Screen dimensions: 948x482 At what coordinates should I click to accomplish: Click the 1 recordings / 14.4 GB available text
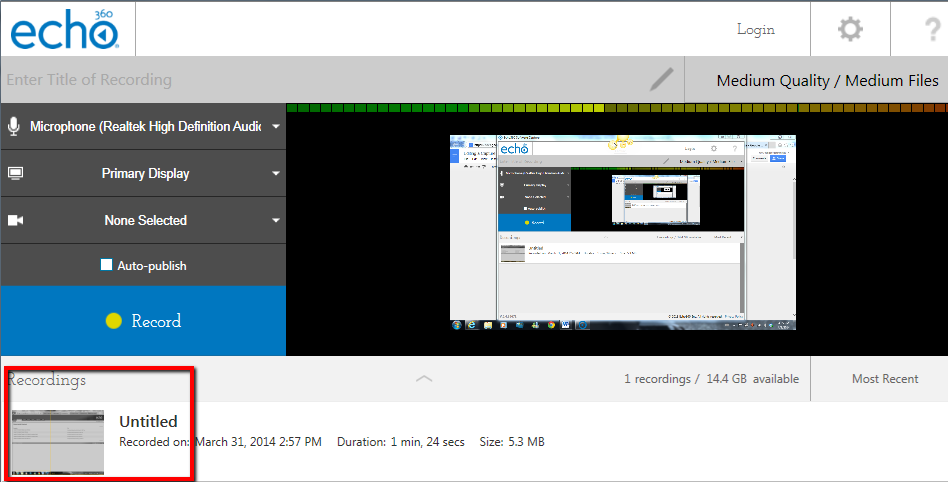click(711, 379)
